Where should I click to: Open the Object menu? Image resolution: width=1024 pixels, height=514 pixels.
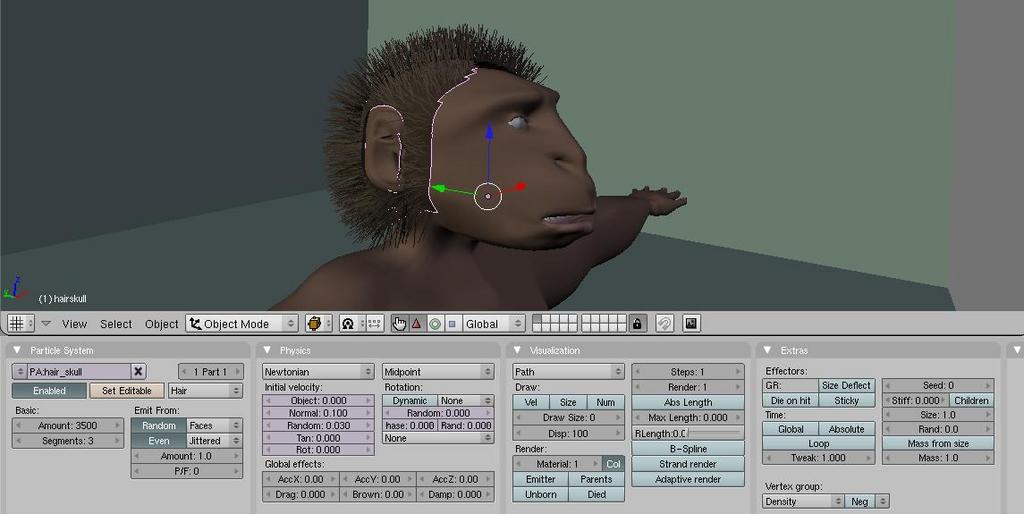(161, 324)
